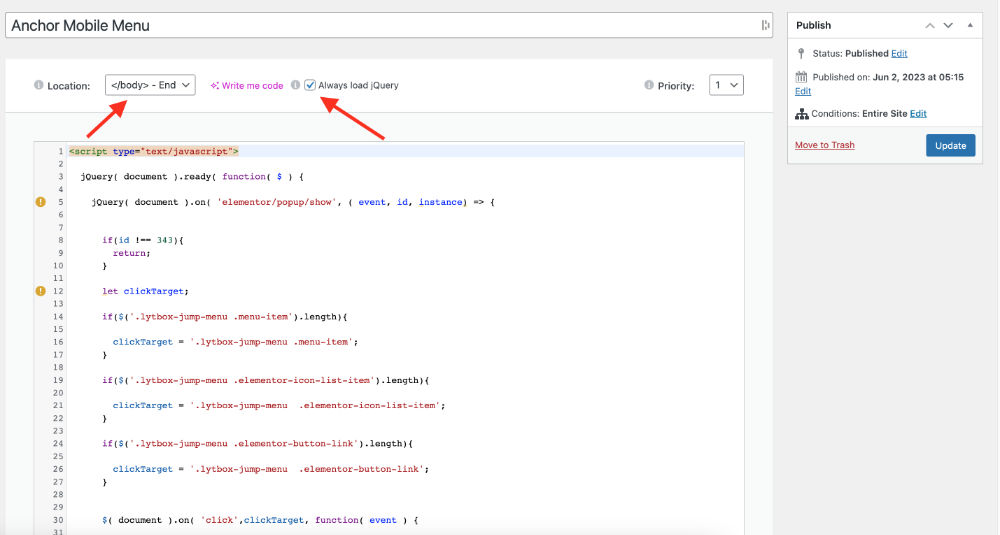The height and width of the screenshot is (535, 1000).
Task: Click the line 14 .menu-item length check
Action: coord(224,316)
